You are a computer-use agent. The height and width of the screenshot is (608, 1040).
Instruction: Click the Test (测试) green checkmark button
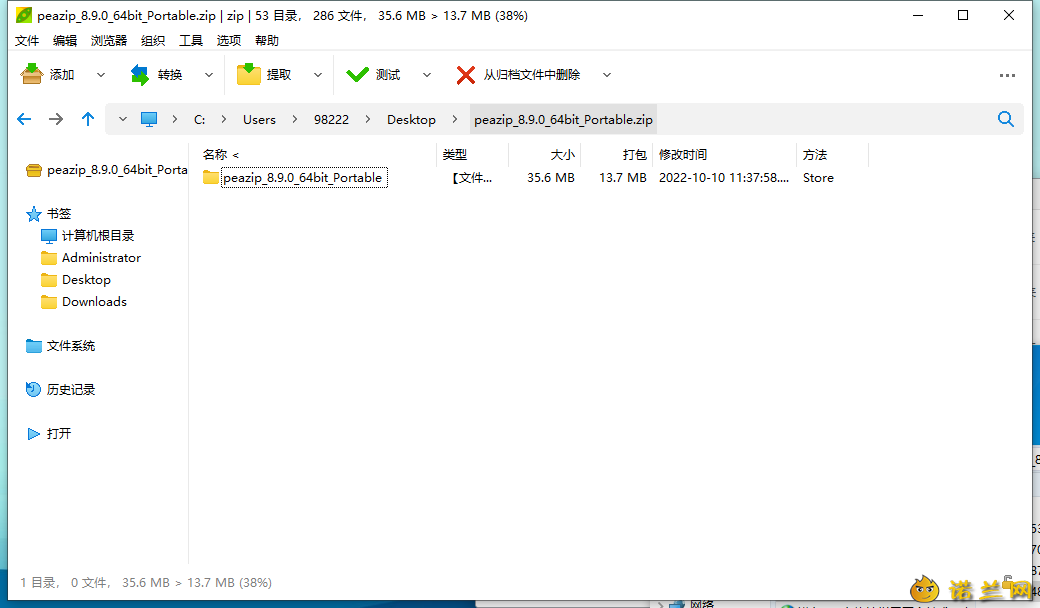pos(373,75)
